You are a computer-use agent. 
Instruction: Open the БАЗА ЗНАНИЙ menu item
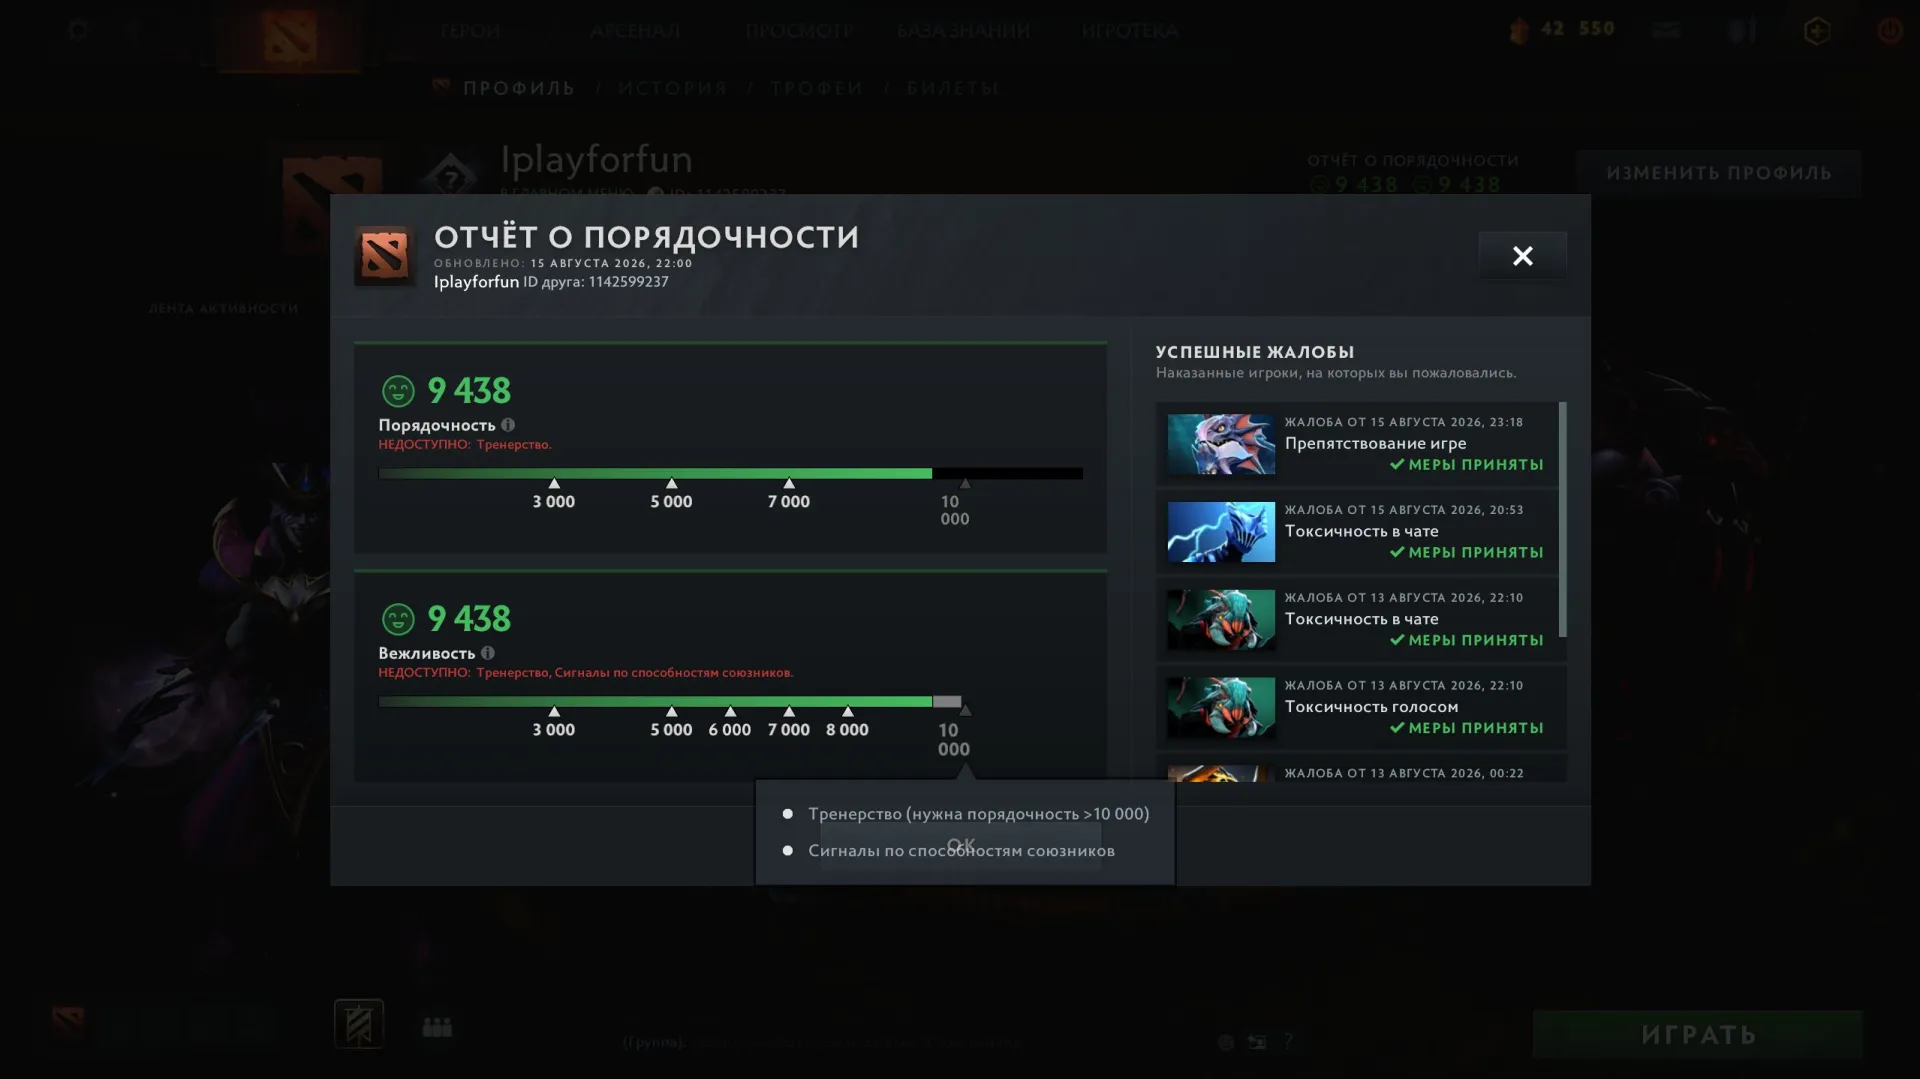coord(963,31)
